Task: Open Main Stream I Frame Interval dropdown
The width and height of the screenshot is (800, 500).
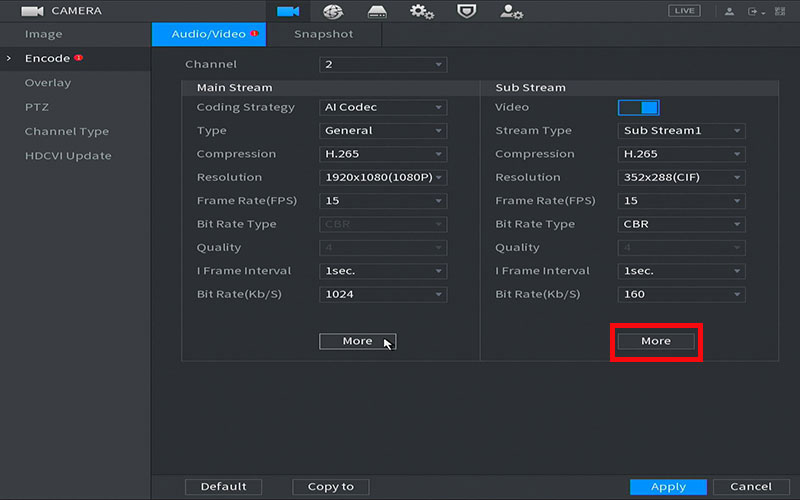Action: (383, 271)
